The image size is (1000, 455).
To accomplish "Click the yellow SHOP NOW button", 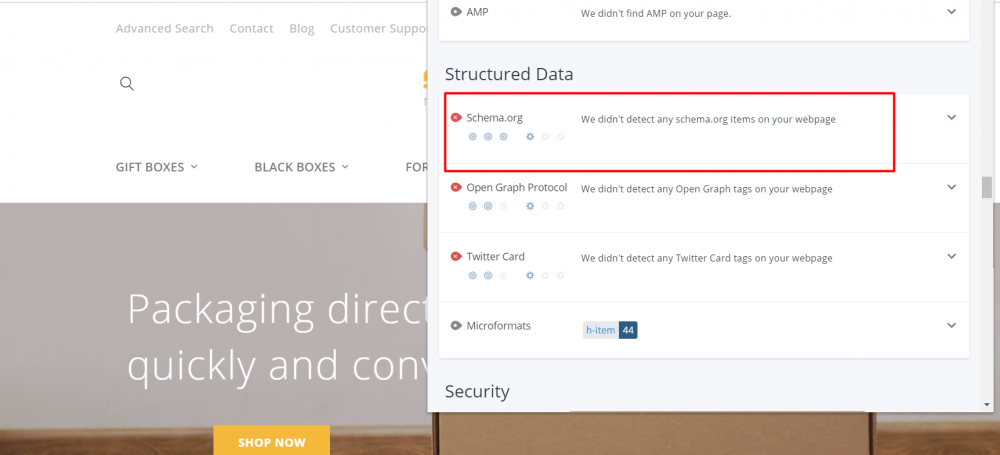I will pos(272,442).
